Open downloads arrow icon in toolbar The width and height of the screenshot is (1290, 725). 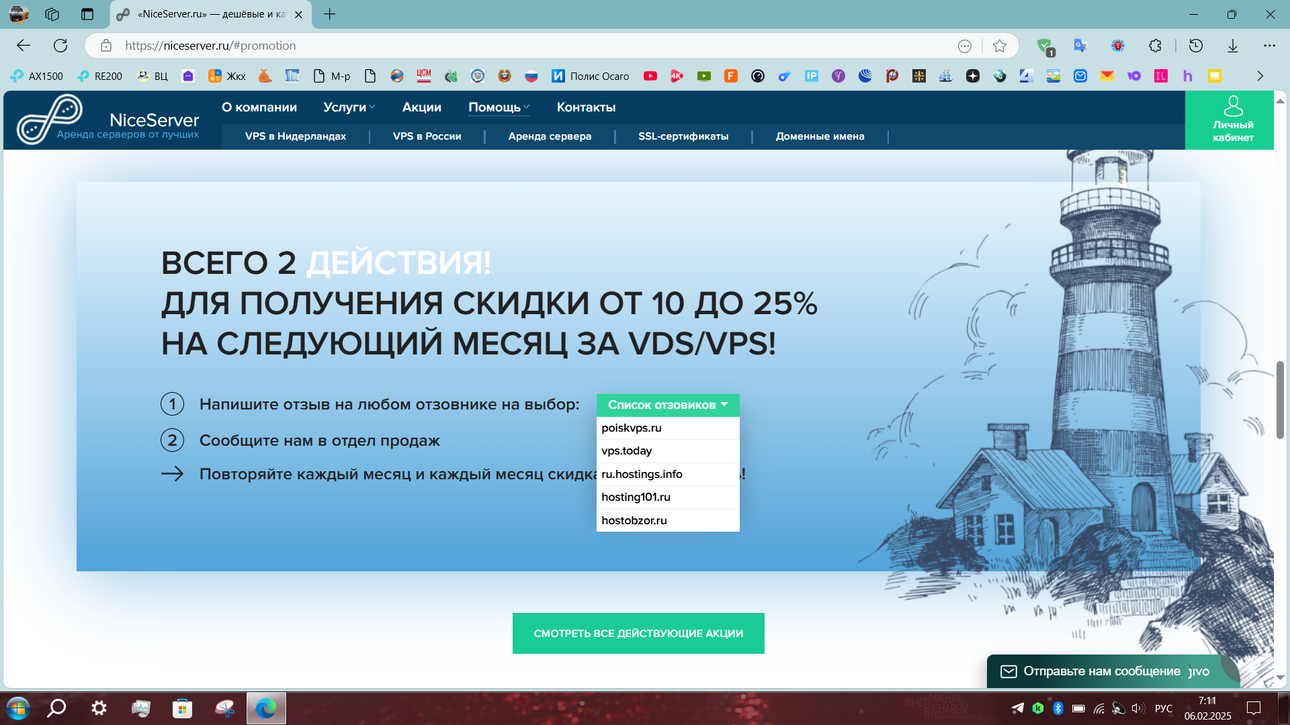click(1233, 46)
